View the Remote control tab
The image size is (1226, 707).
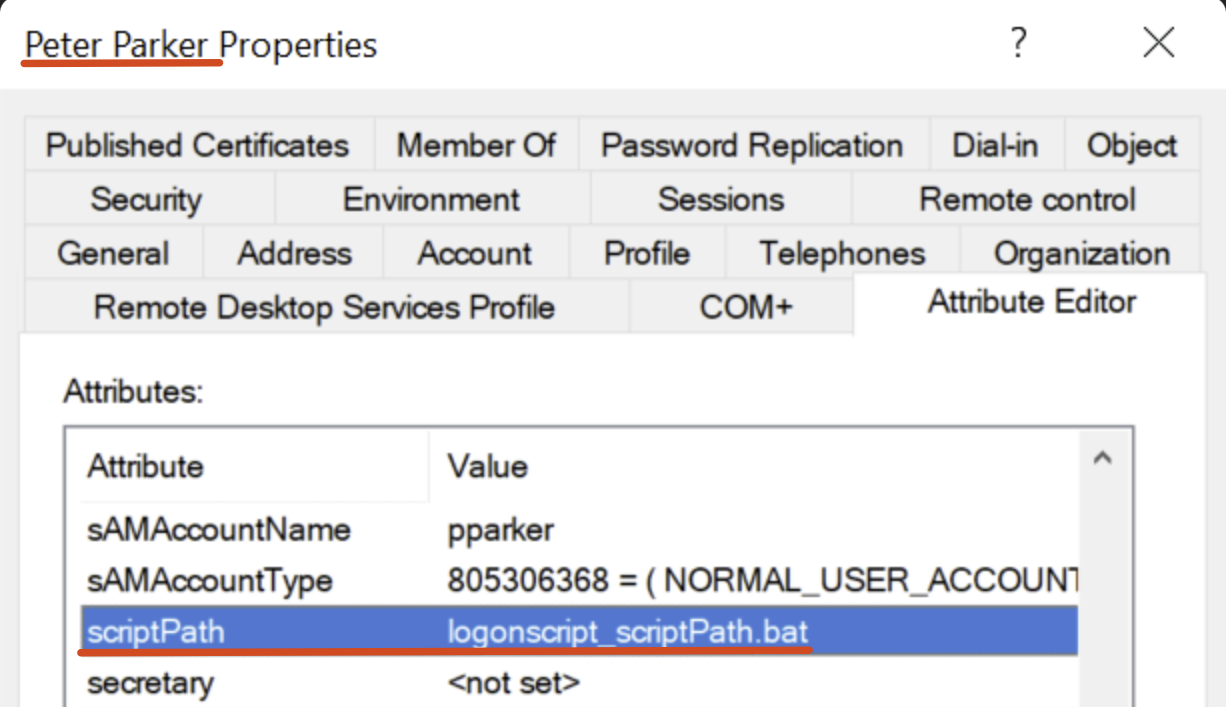pyautogui.click(x=1027, y=200)
